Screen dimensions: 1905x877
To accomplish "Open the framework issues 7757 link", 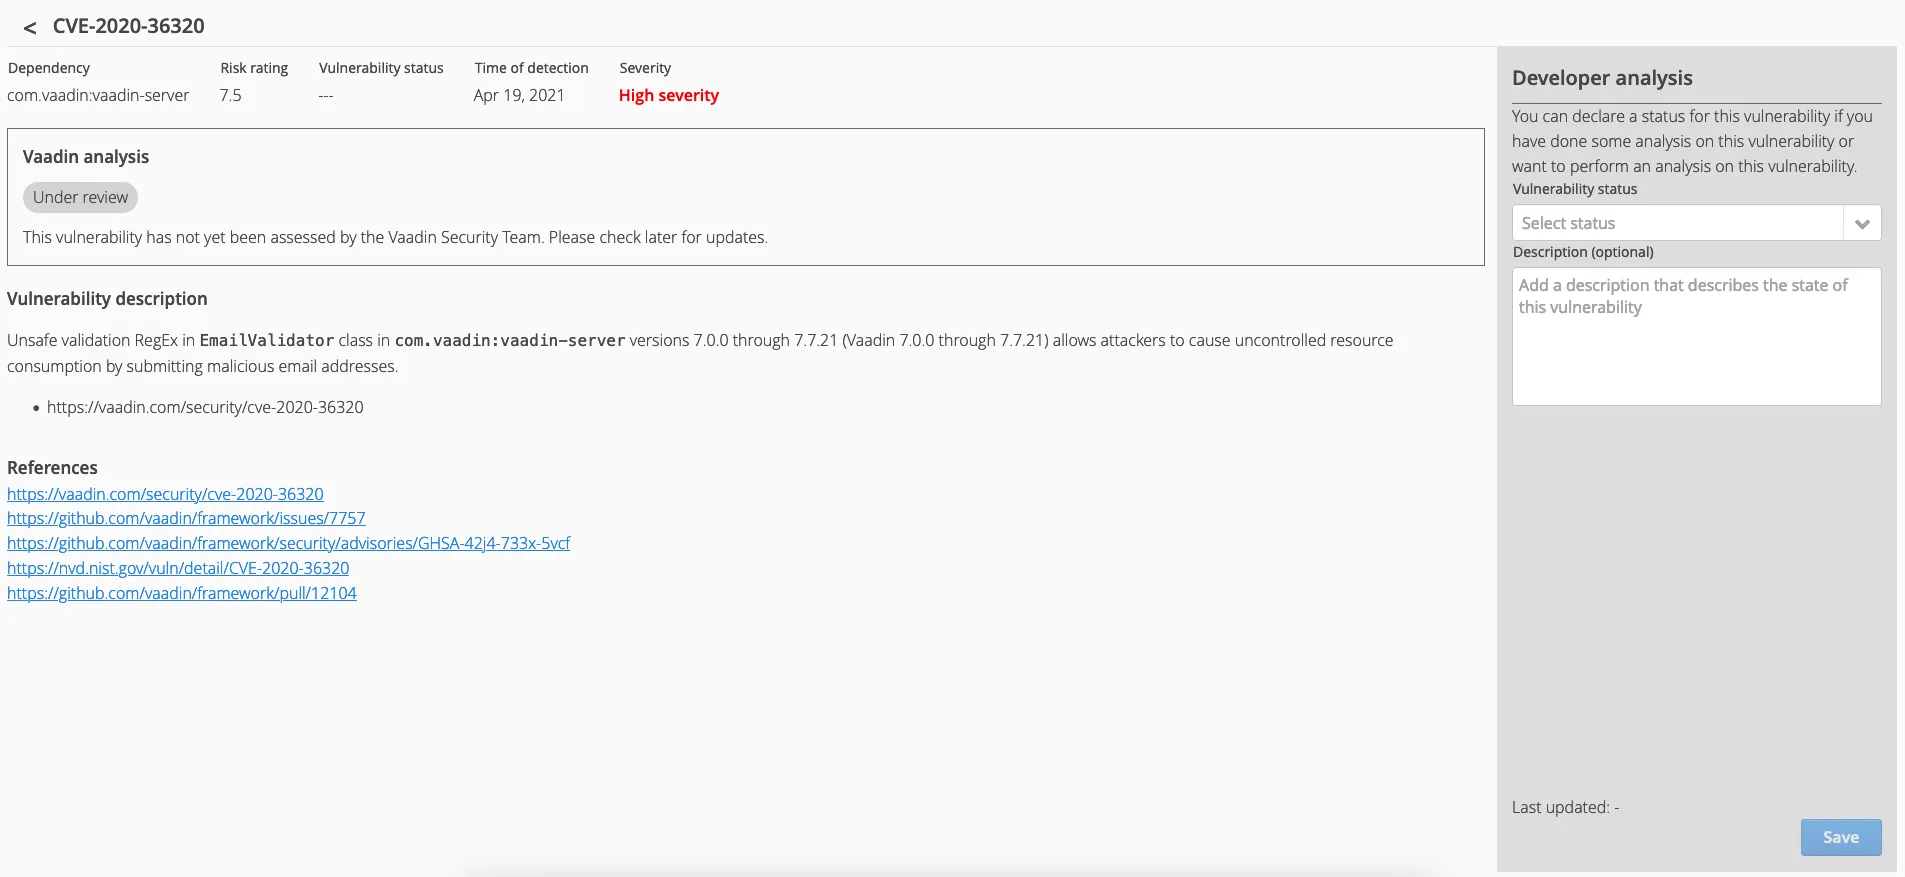I will [186, 518].
